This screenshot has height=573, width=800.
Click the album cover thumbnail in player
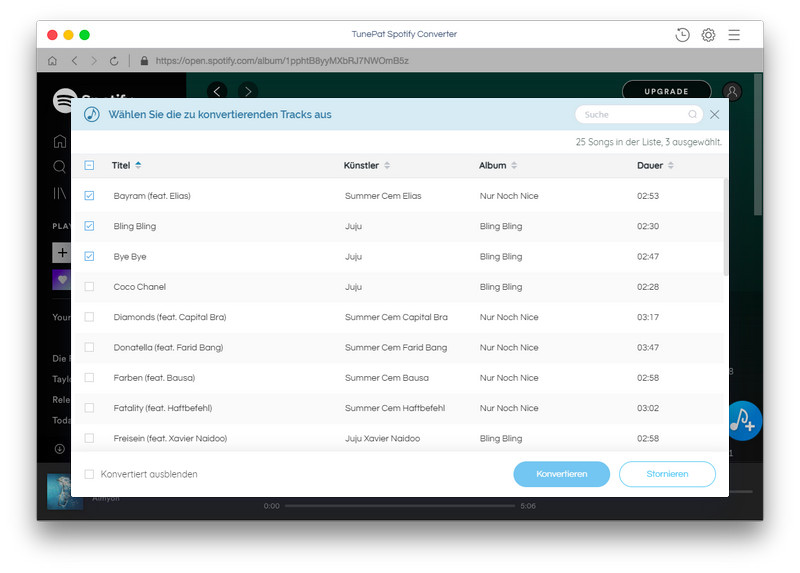pyautogui.click(x=65, y=491)
